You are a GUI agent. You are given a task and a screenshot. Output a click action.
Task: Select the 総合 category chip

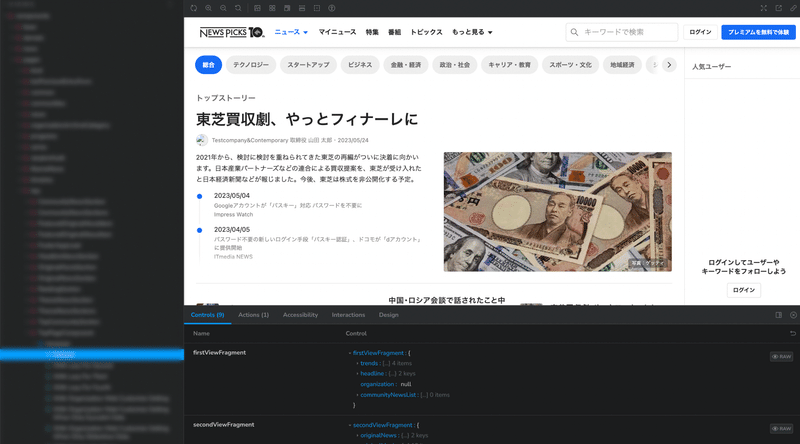tap(208, 65)
